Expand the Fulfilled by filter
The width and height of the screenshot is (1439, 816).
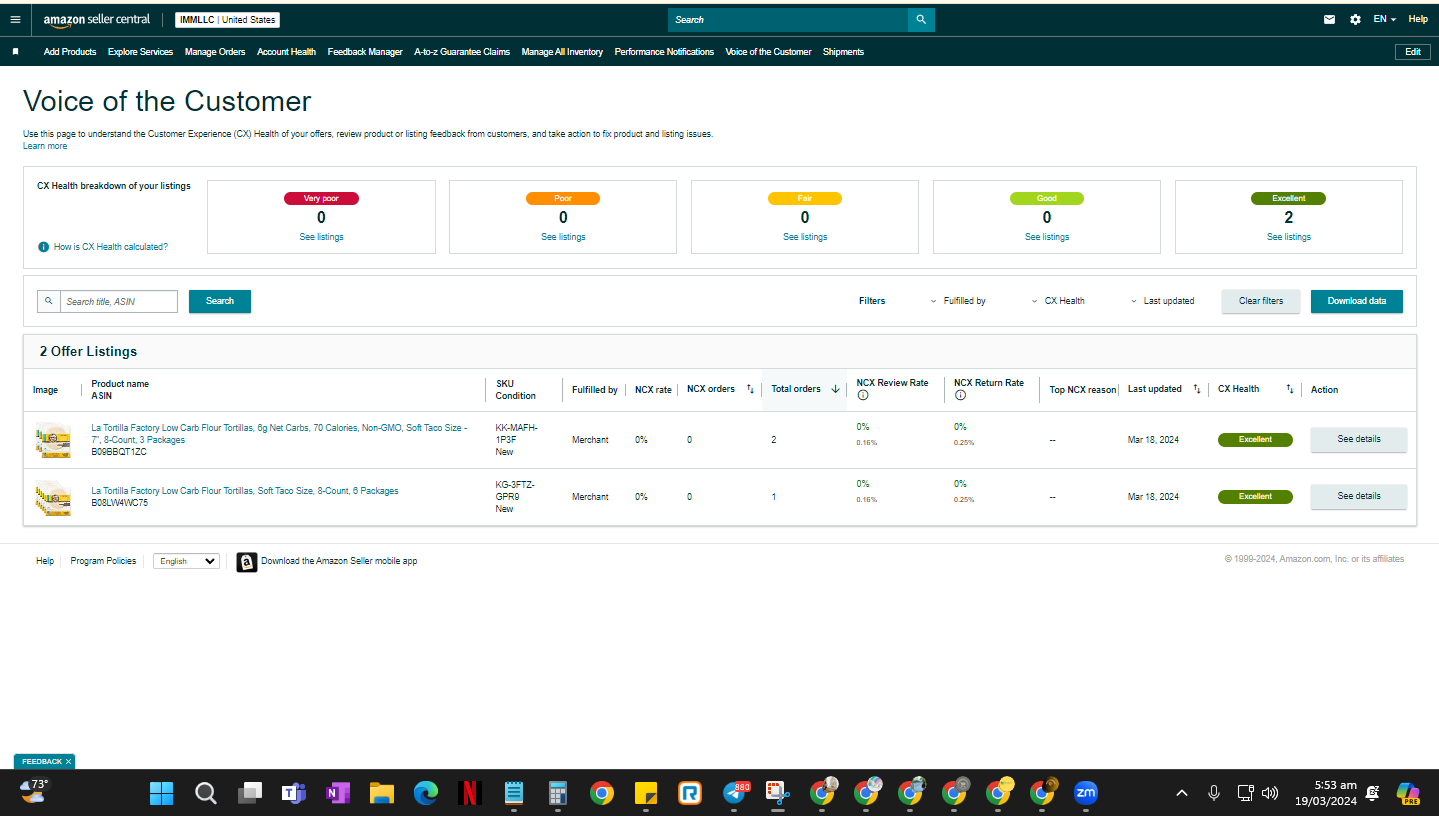pyautogui.click(x=958, y=301)
